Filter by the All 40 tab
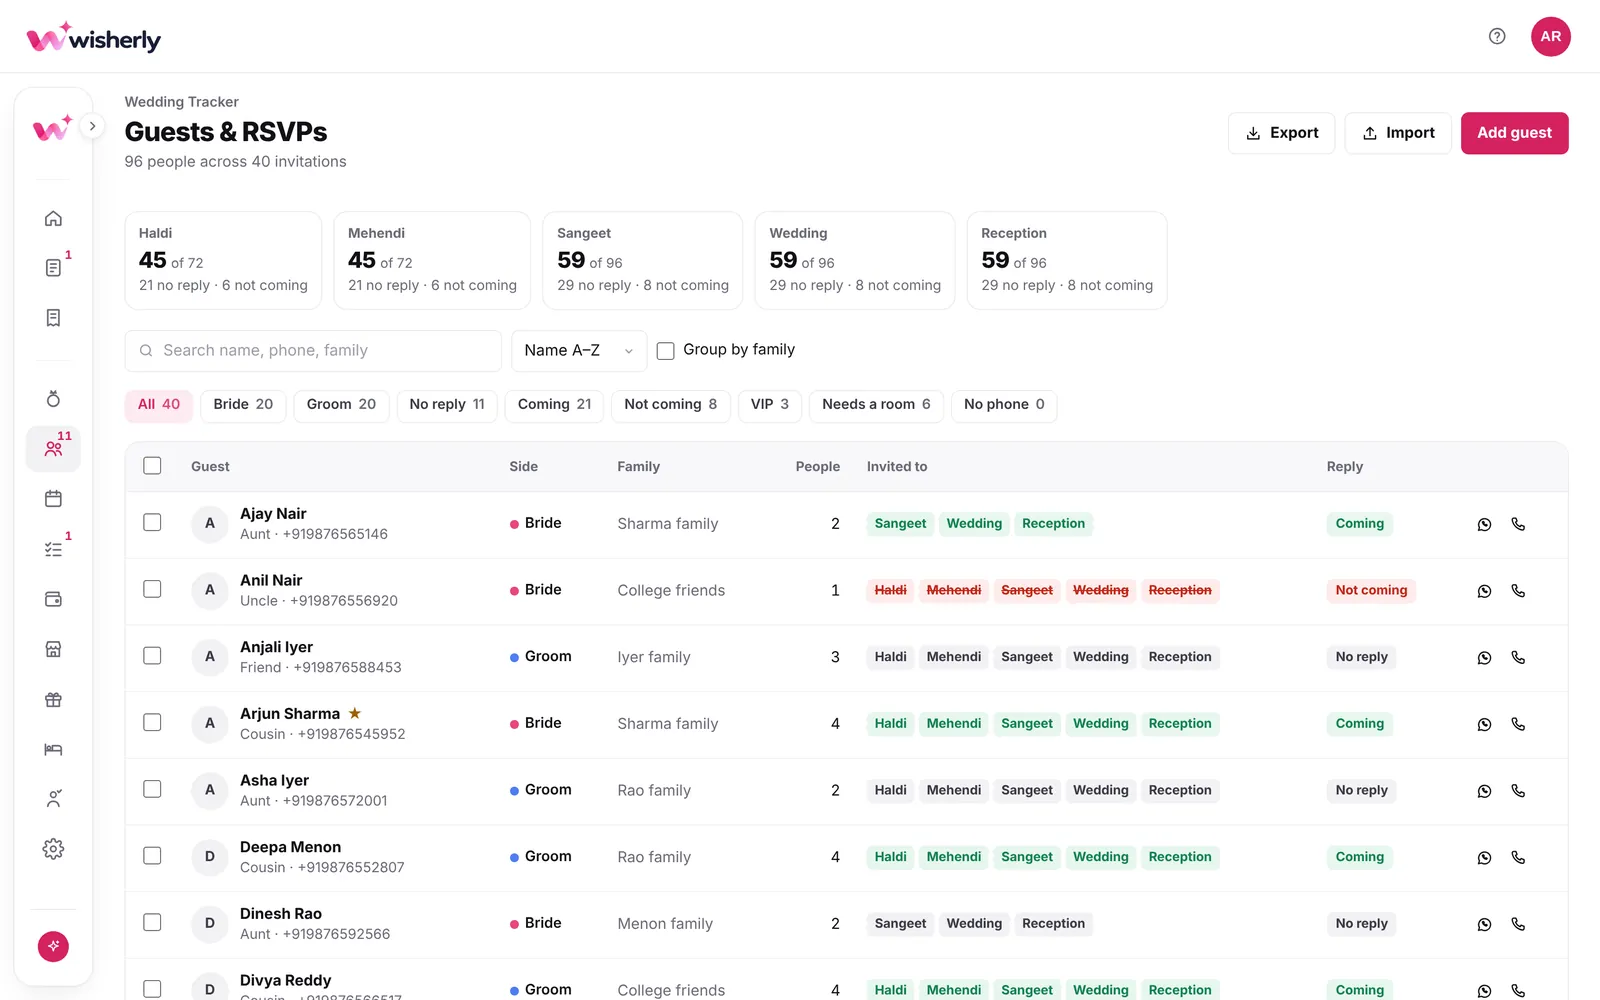The width and height of the screenshot is (1600, 1000). (x=159, y=405)
